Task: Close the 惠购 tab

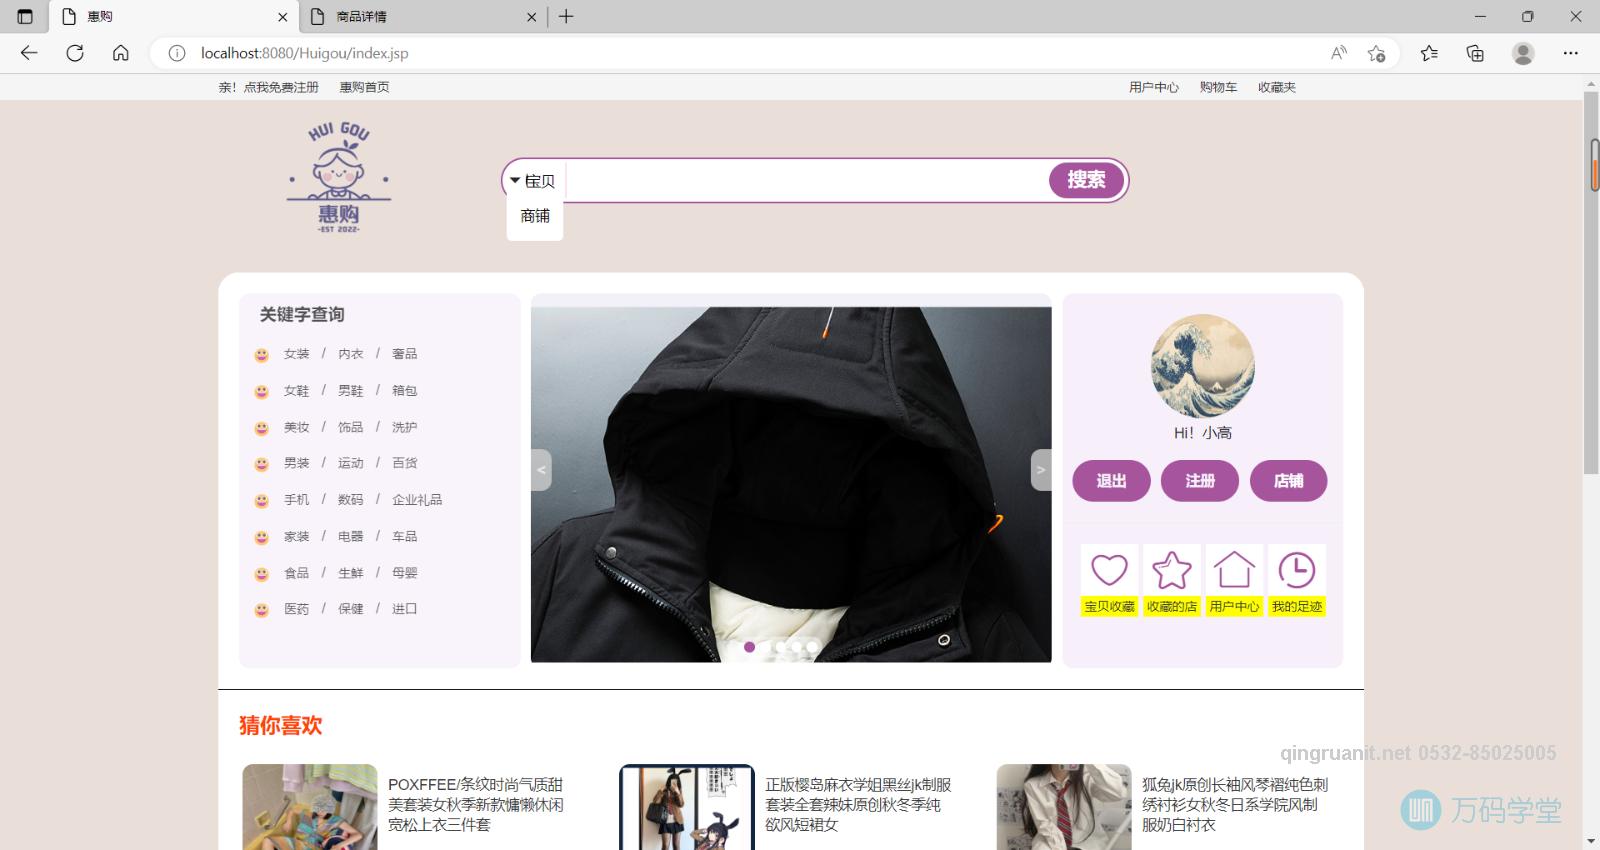Action: (282, 17)
